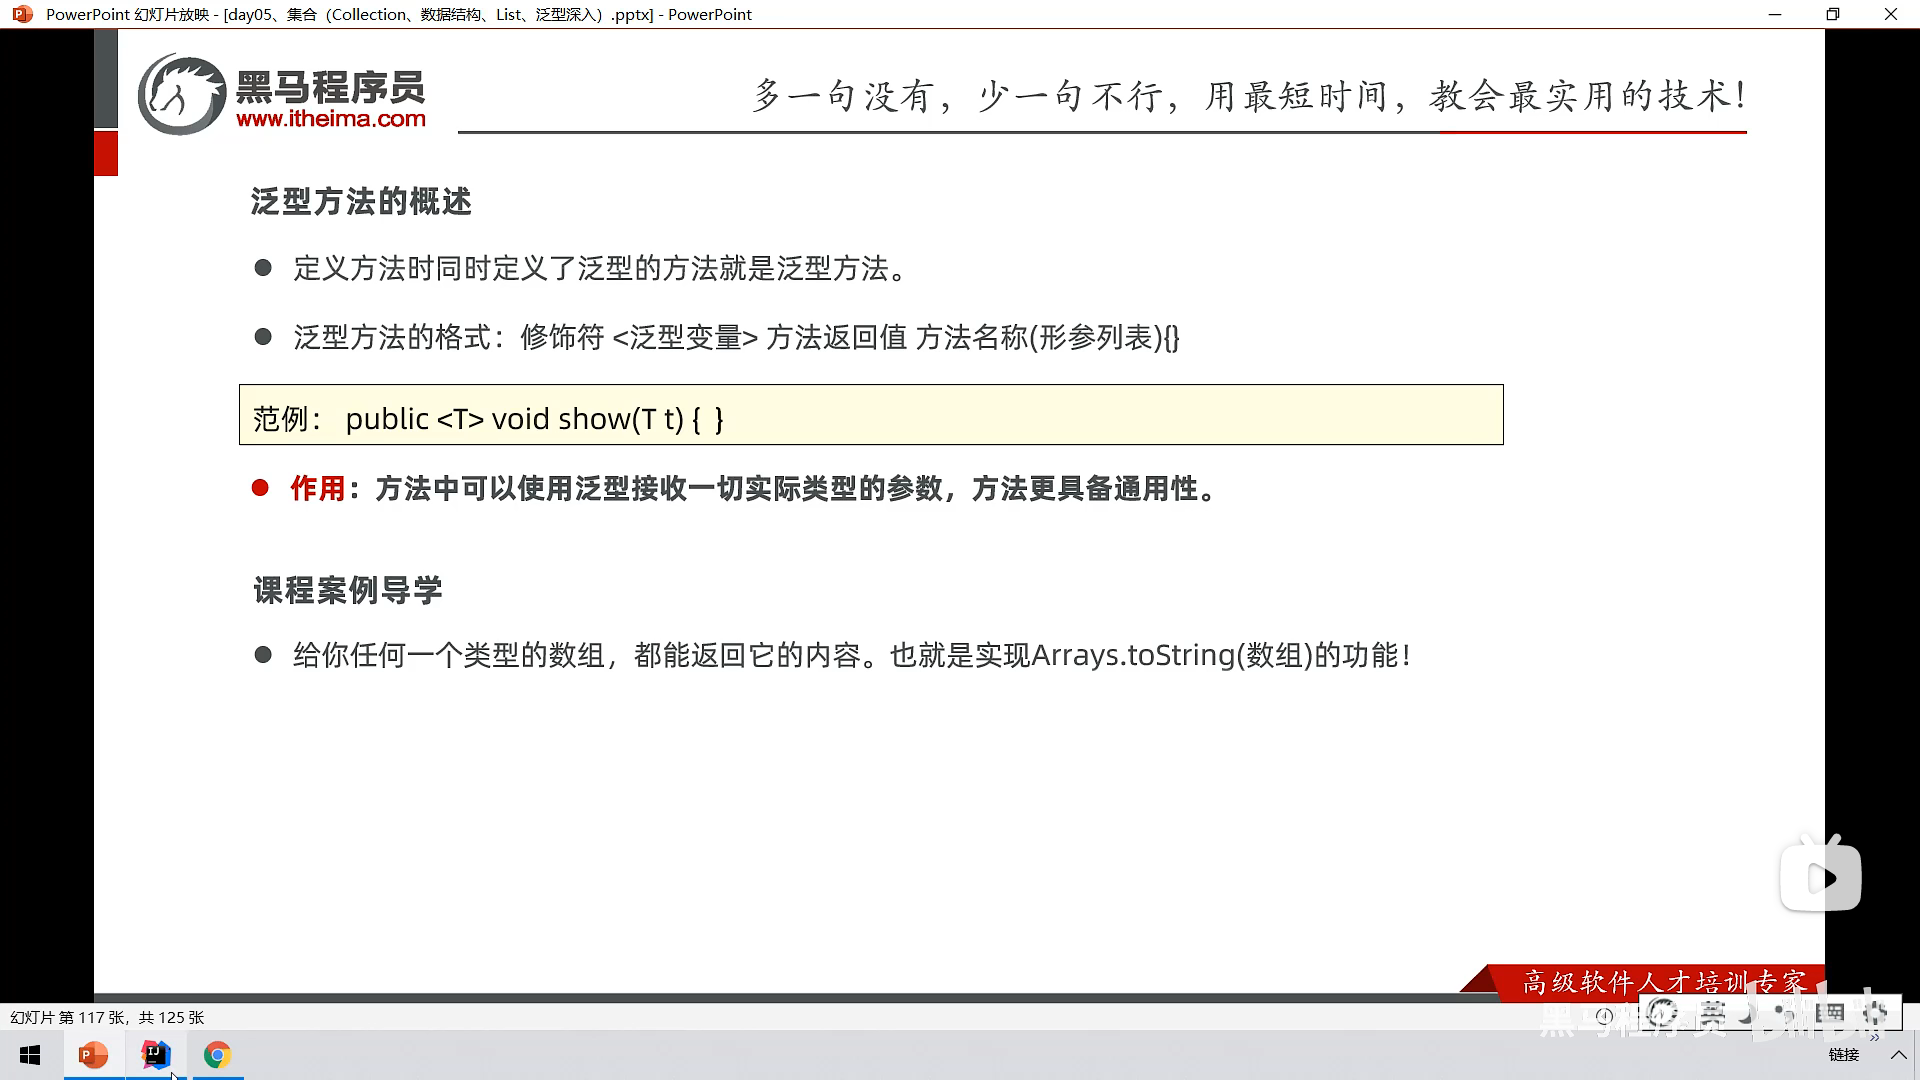Image resolution: width=1920 pixels, height=1080 pixels.
Task: Go to the previous slide using status bar arrow
Action: click(1604, 1016)
